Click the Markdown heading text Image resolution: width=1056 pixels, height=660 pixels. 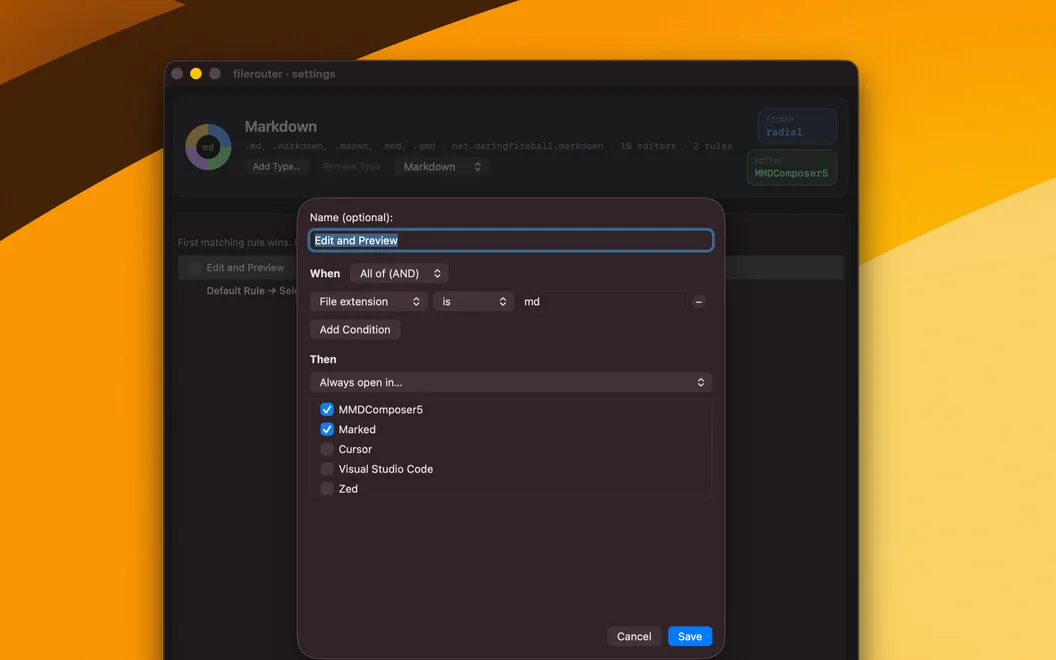pos(280,127)
